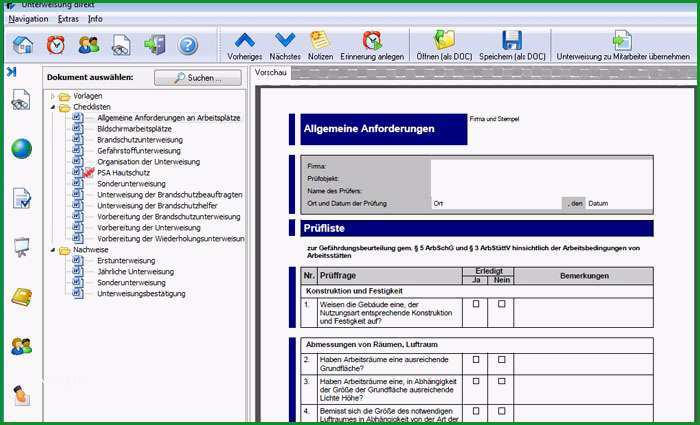This screenshot has height=425, width=700.
Task: Select Sonderunterweisung under Nachweise
Action: point(131,283)
